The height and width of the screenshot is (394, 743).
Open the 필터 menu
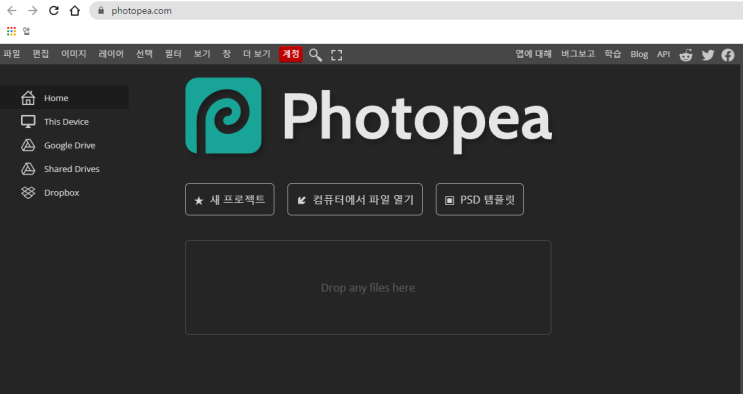173,54
